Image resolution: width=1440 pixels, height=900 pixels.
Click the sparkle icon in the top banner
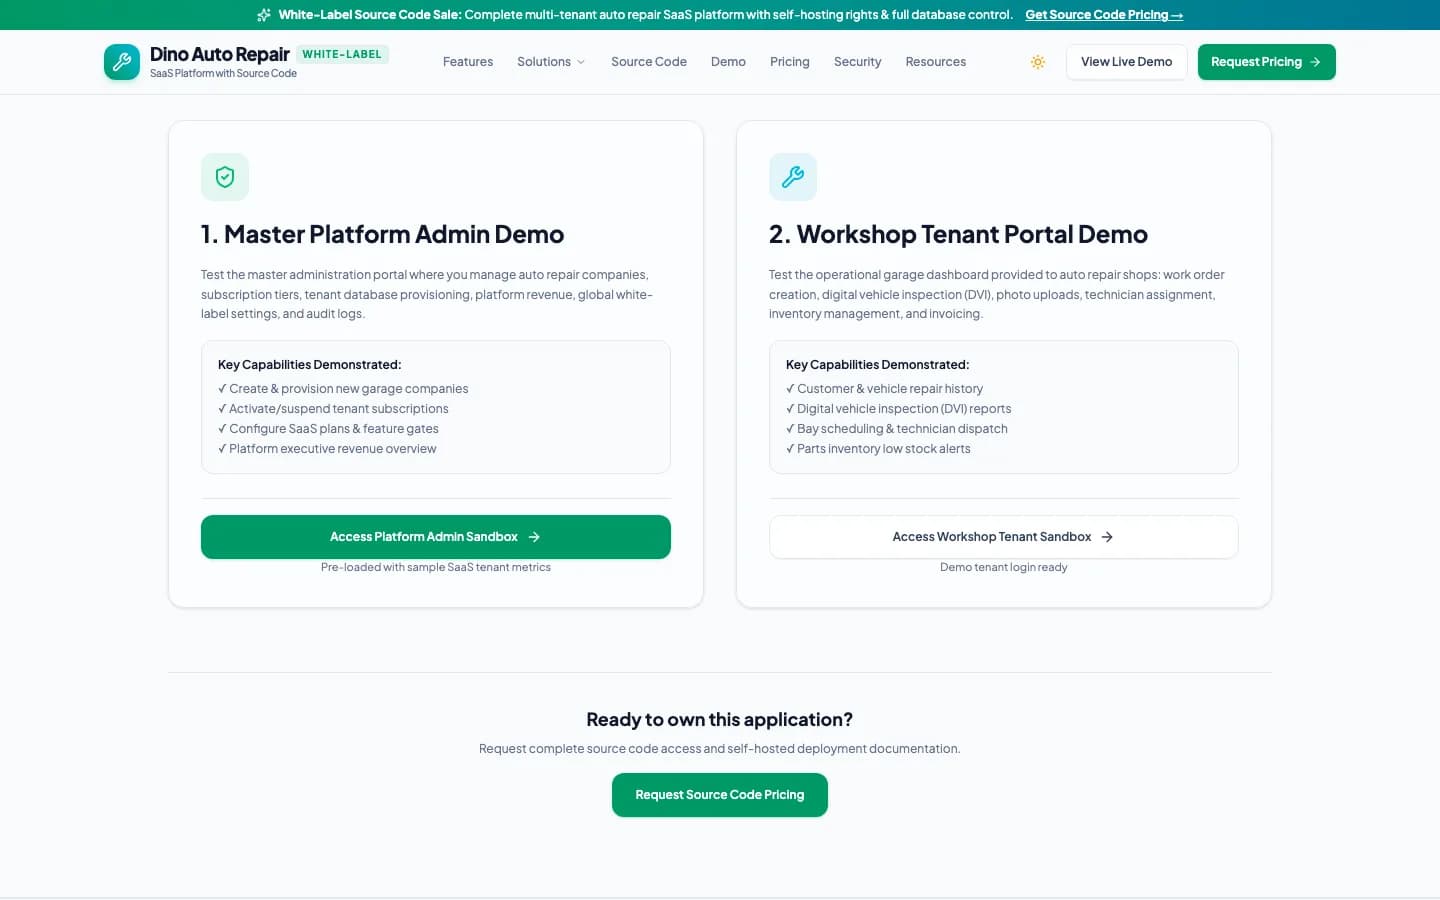point(264,15)
